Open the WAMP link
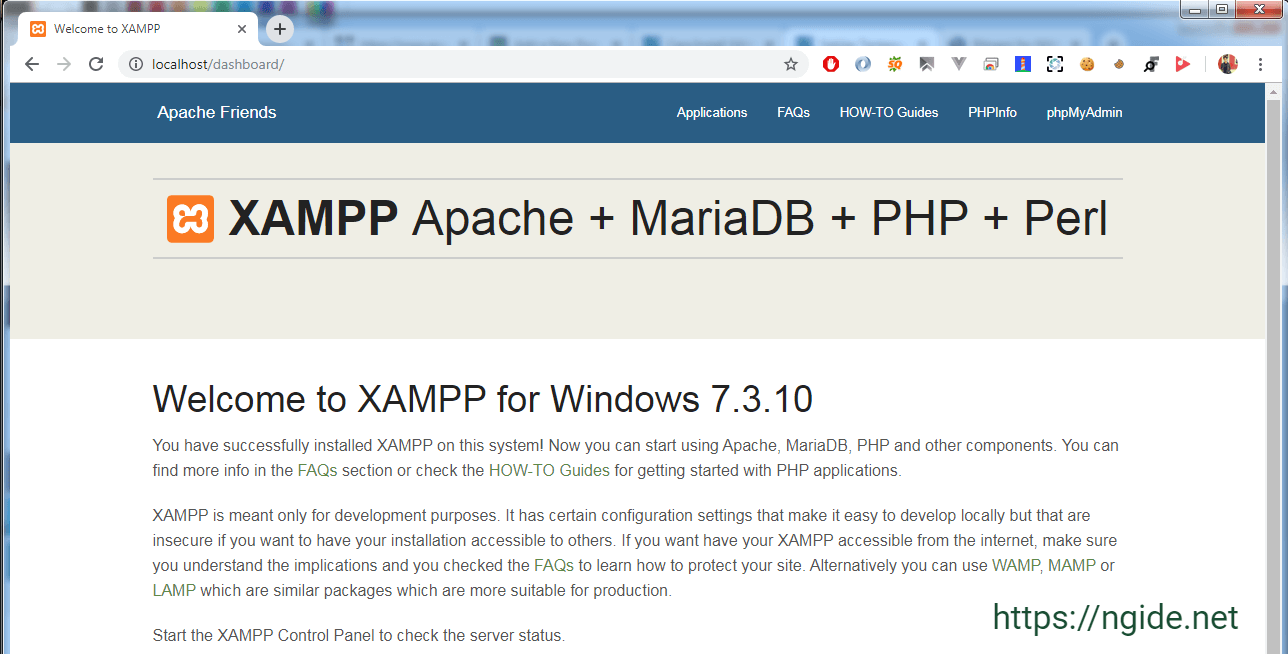The width and height of the screenshot is (1288, 656). [1016, 565]
